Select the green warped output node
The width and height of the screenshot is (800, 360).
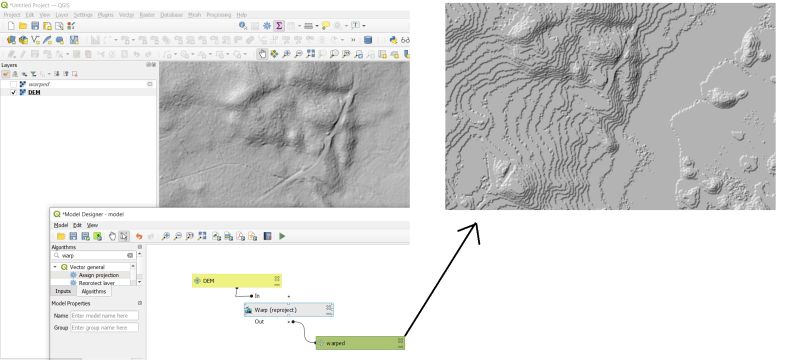[x=360, y=343]
